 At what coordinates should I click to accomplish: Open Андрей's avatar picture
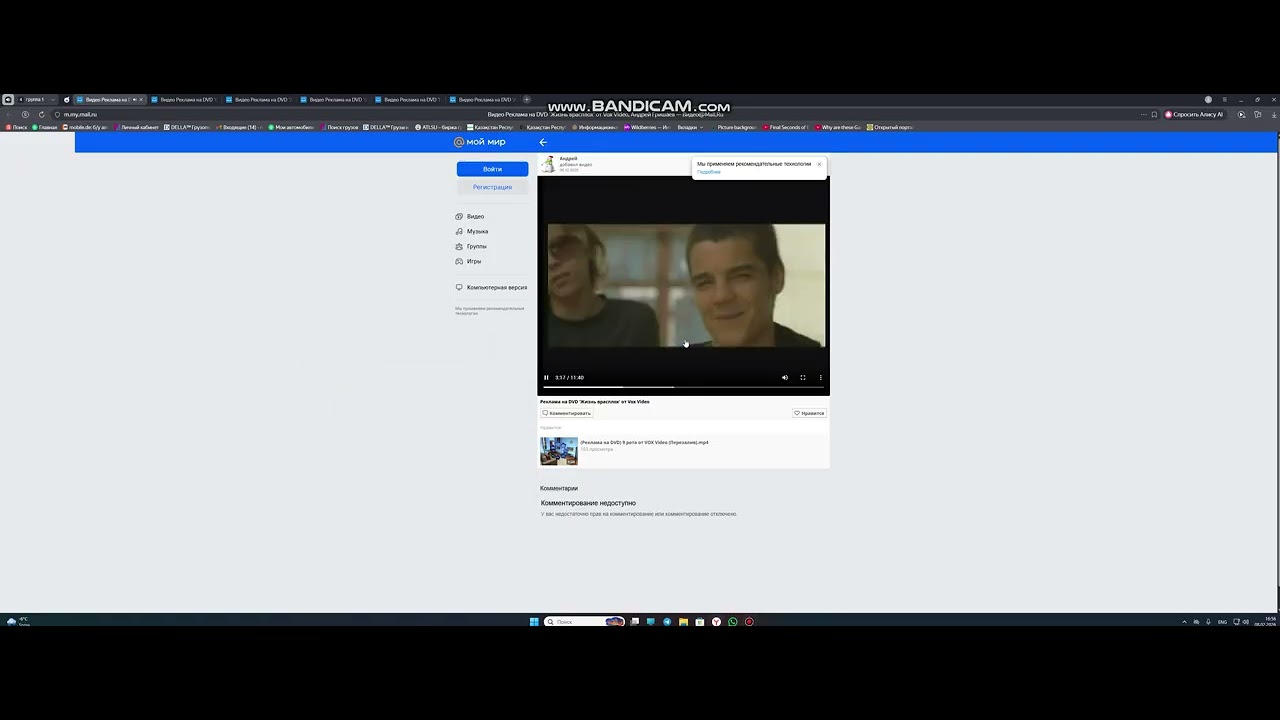[548, 165]
